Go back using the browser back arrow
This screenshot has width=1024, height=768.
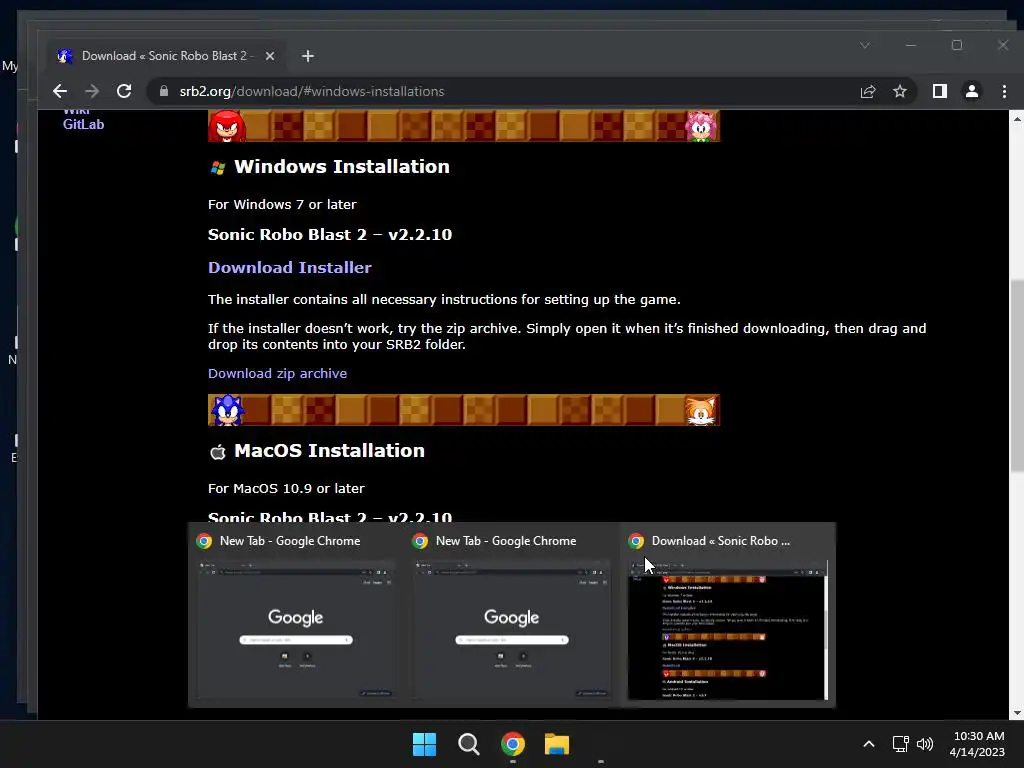click(59, 91)
